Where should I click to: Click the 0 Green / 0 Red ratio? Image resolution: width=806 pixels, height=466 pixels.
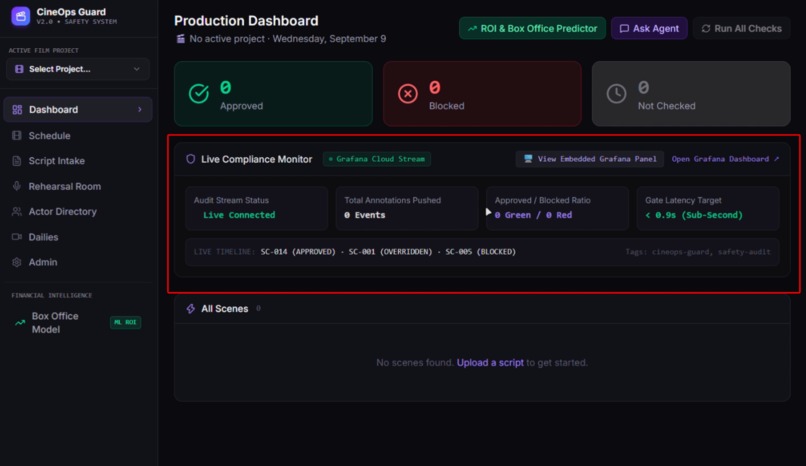533,215
